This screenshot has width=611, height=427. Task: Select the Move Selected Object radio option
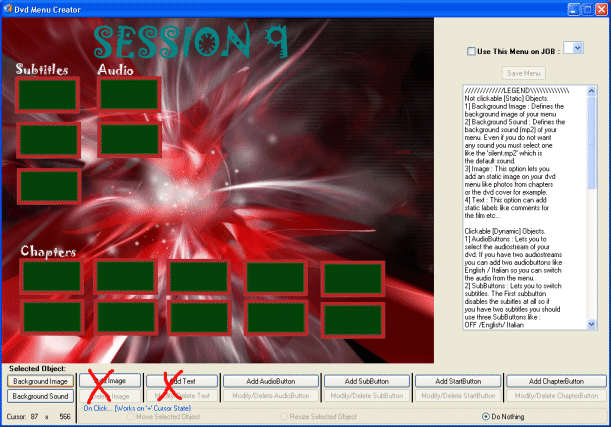[x=131, y=416]
